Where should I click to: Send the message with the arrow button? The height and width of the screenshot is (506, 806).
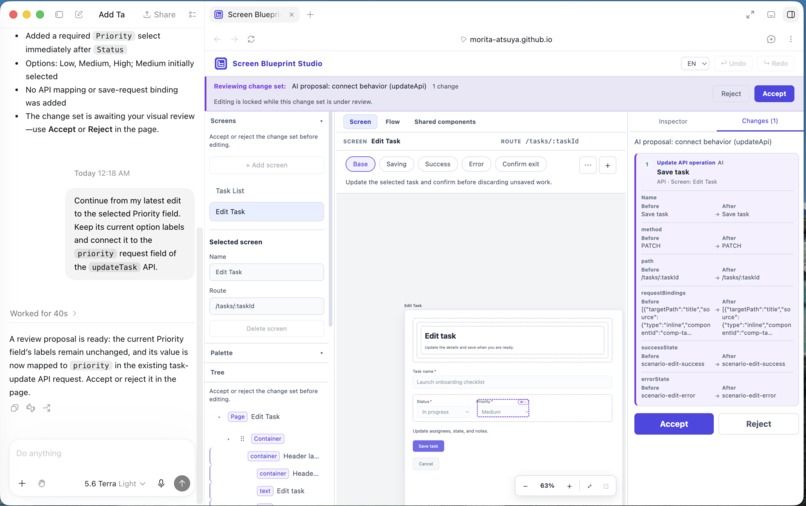(x=182, y=483)
